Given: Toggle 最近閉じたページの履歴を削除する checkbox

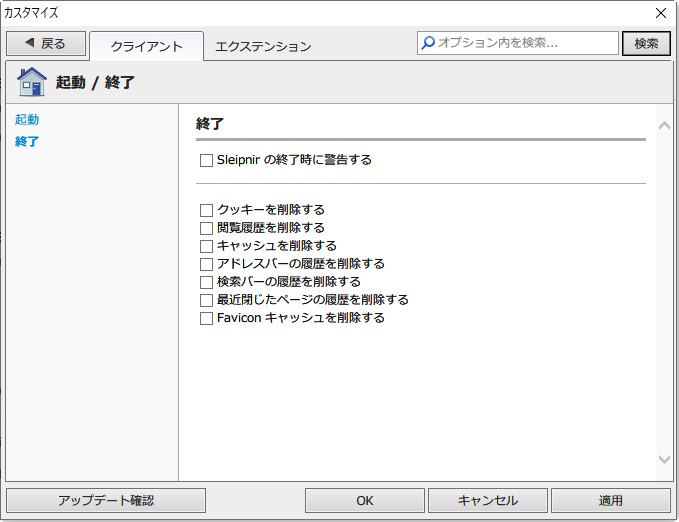Looking at the screenshot, I should (206, 300).
